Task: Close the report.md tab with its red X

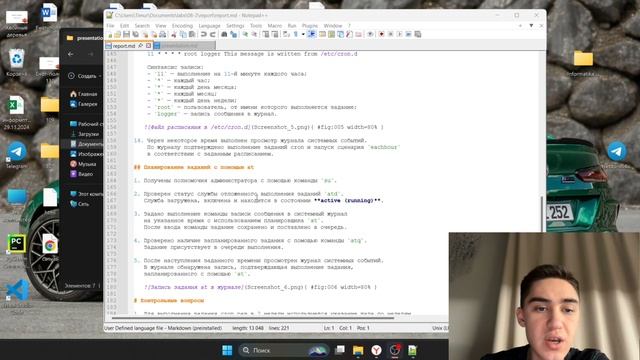Action: [x=148, y=46]
